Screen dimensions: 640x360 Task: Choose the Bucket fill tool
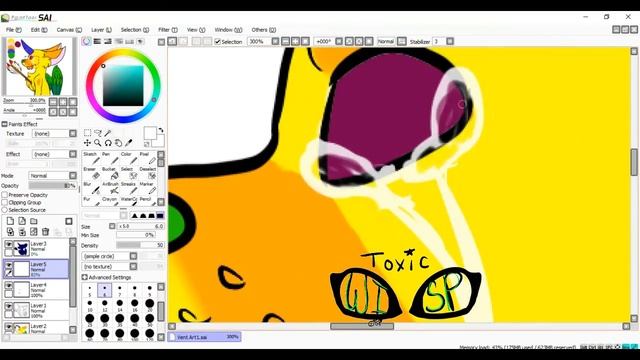pyautogui.click(x=109, y=173)
